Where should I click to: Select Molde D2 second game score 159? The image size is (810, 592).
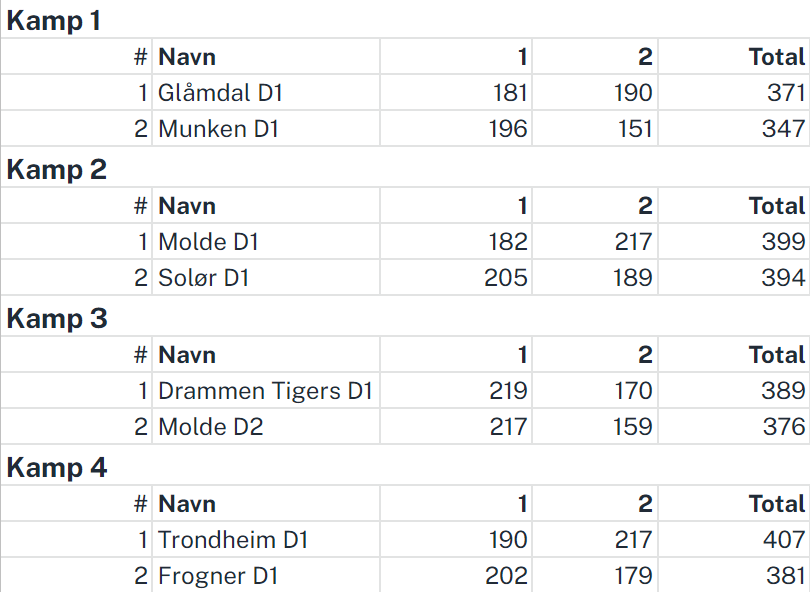(x=633, y=427)
